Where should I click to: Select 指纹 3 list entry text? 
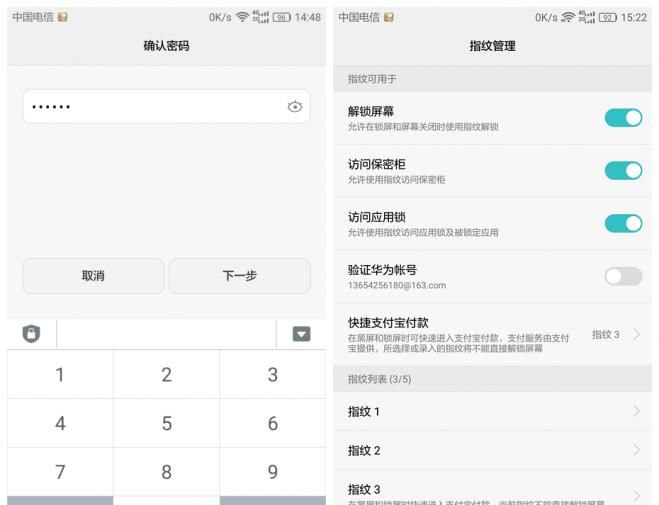point(364,489)
